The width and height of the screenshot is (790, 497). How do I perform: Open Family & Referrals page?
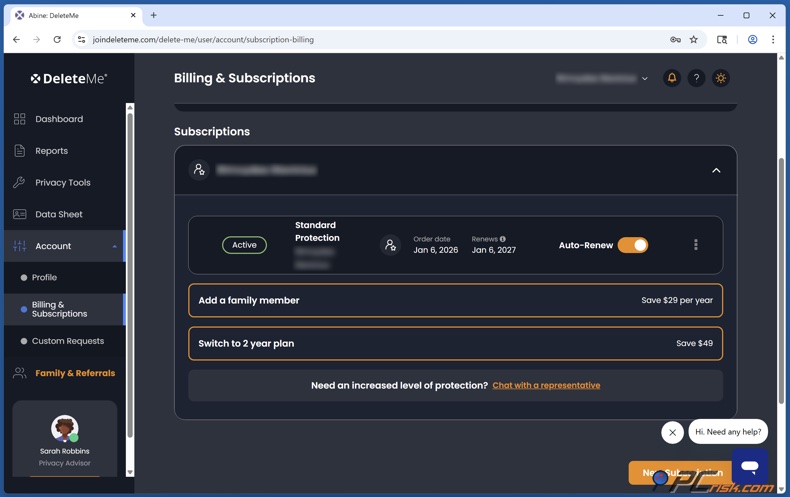(x=74, y=373)
